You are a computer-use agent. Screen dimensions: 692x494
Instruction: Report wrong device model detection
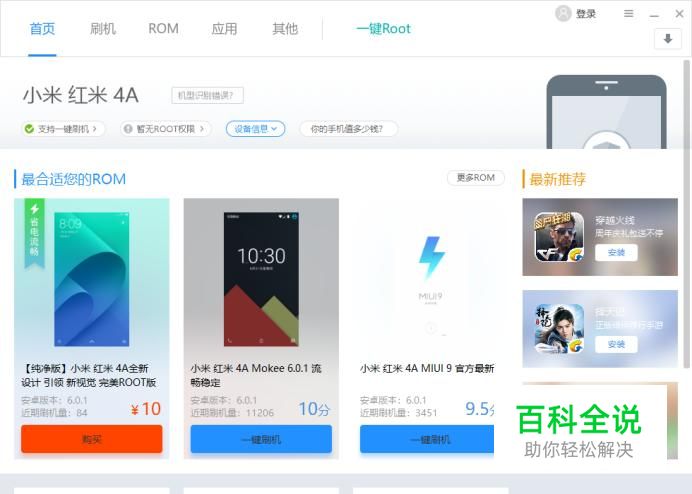[207, 95]
